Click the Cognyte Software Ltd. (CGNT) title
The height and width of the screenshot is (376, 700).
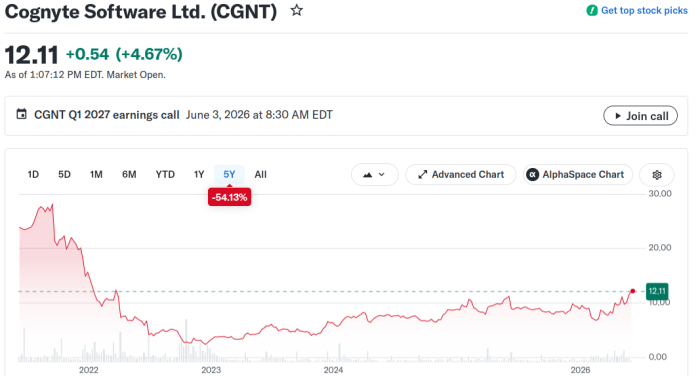click(141, 12)
